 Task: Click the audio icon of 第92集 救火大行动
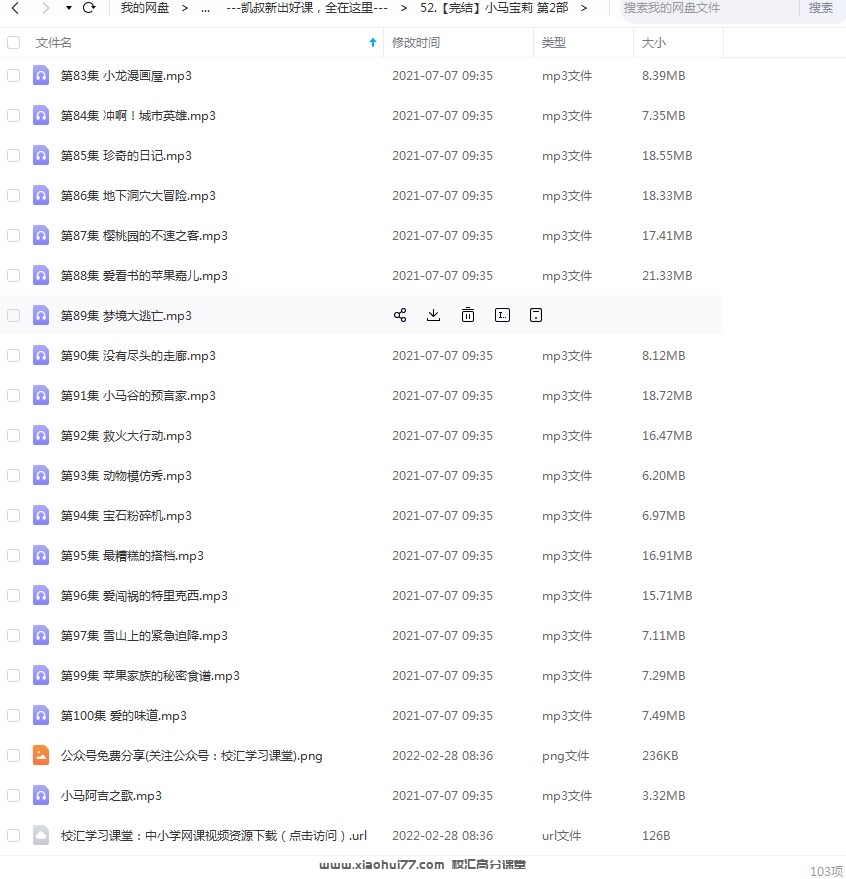(41, 436)
